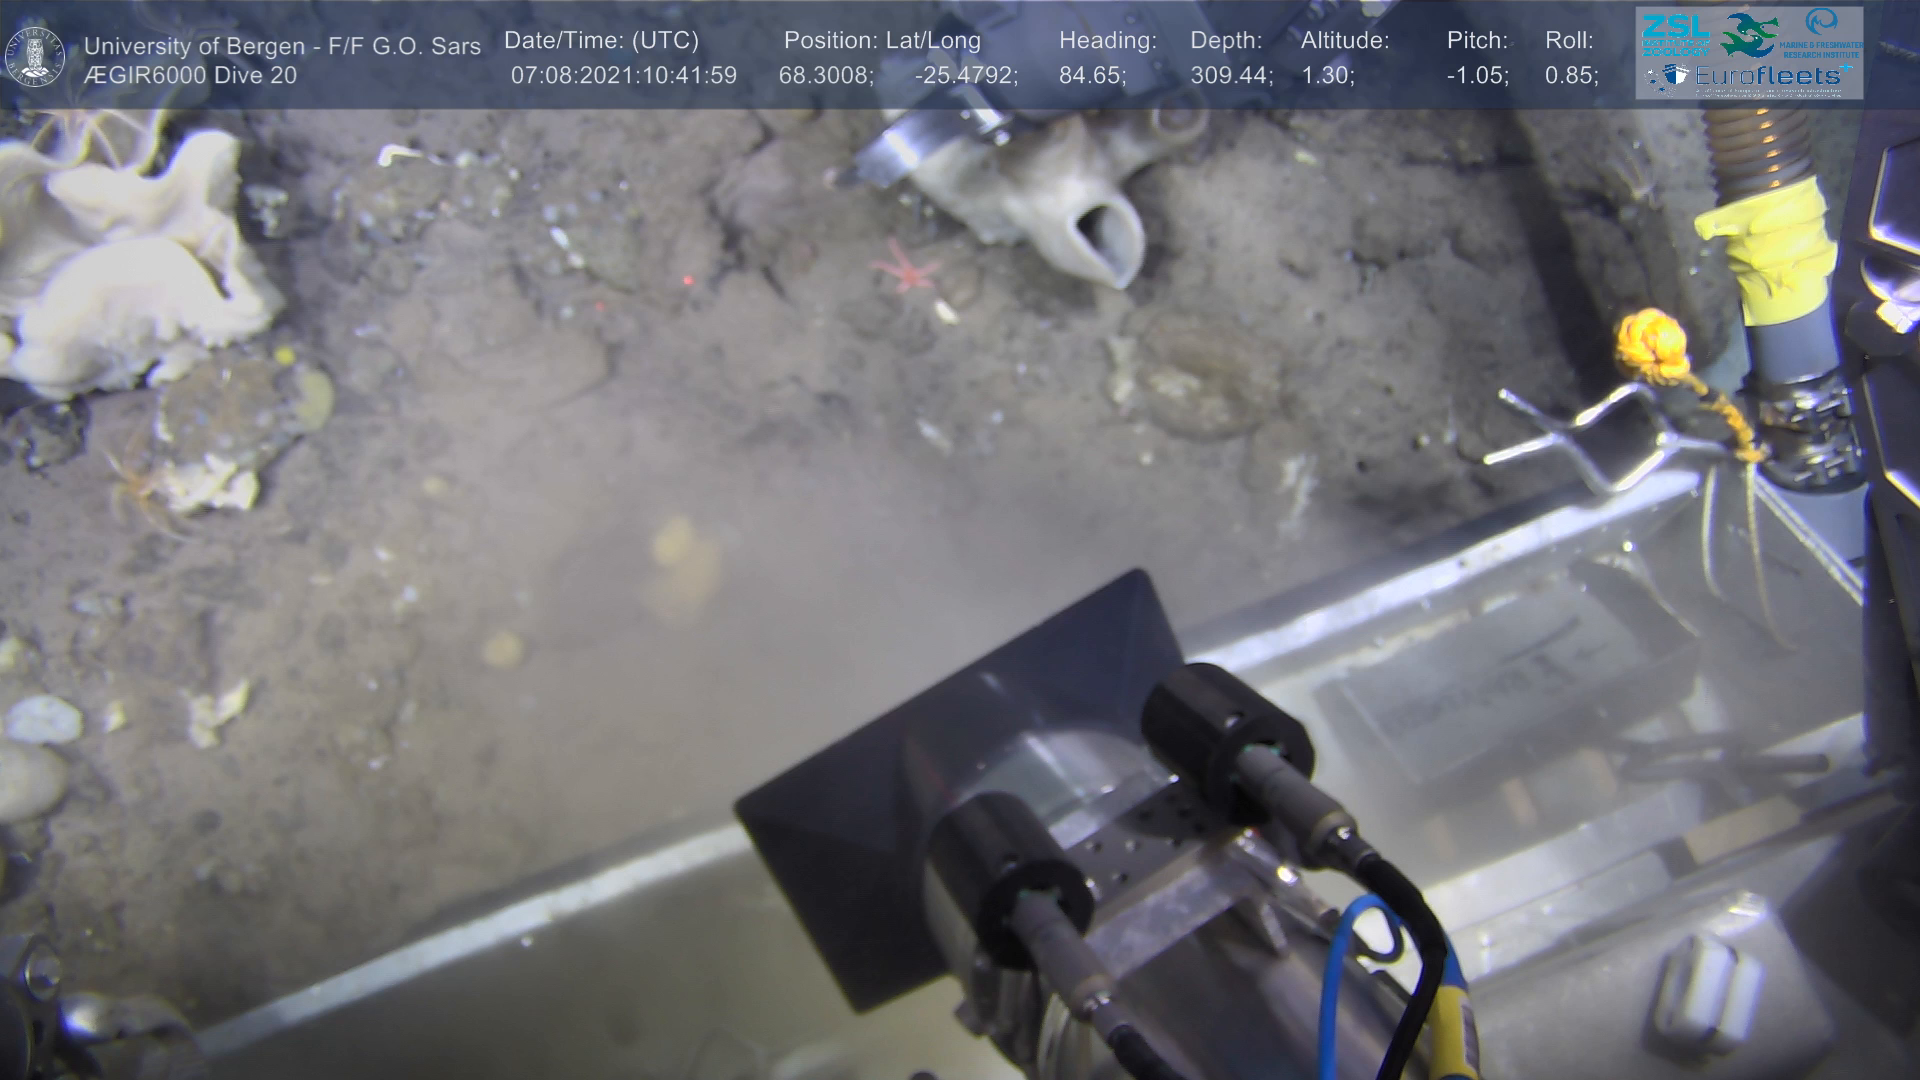This screenshot has height=1080, width=1920.
Task: Click the Position Lat/Long label
Action: [881, 41]
